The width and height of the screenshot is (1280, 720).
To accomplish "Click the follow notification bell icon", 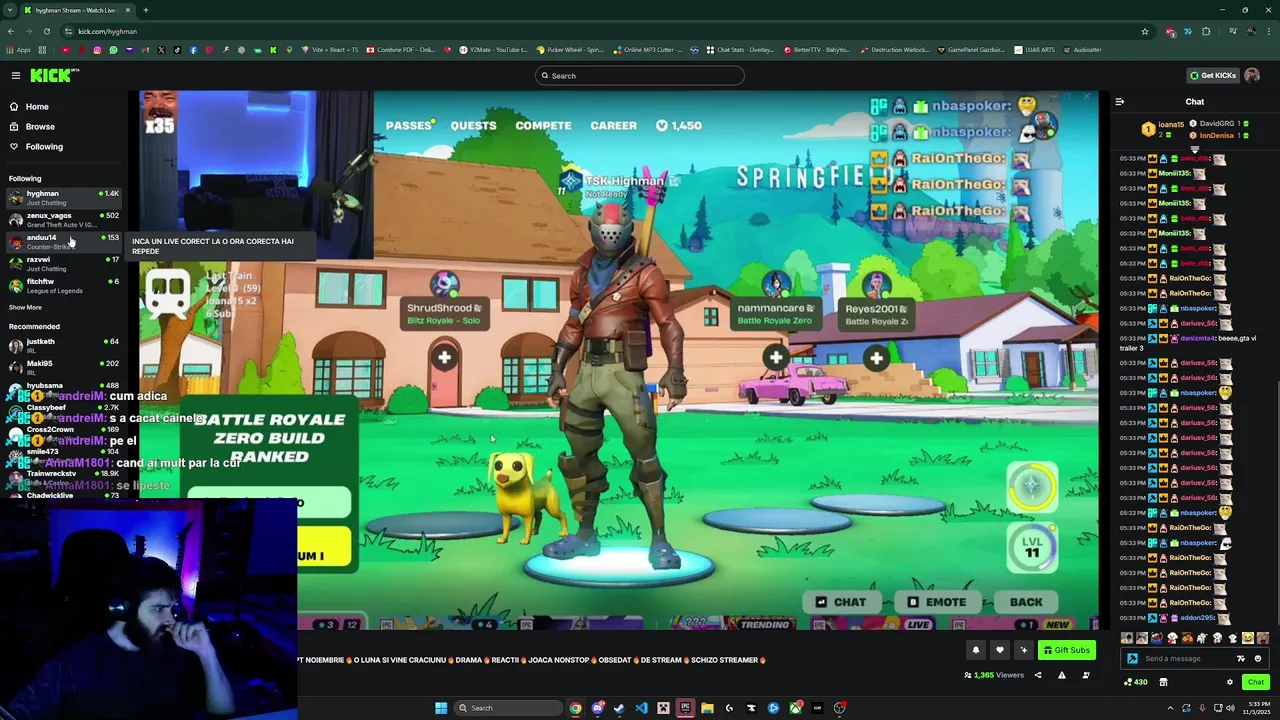I will click(x=976, y=650).
